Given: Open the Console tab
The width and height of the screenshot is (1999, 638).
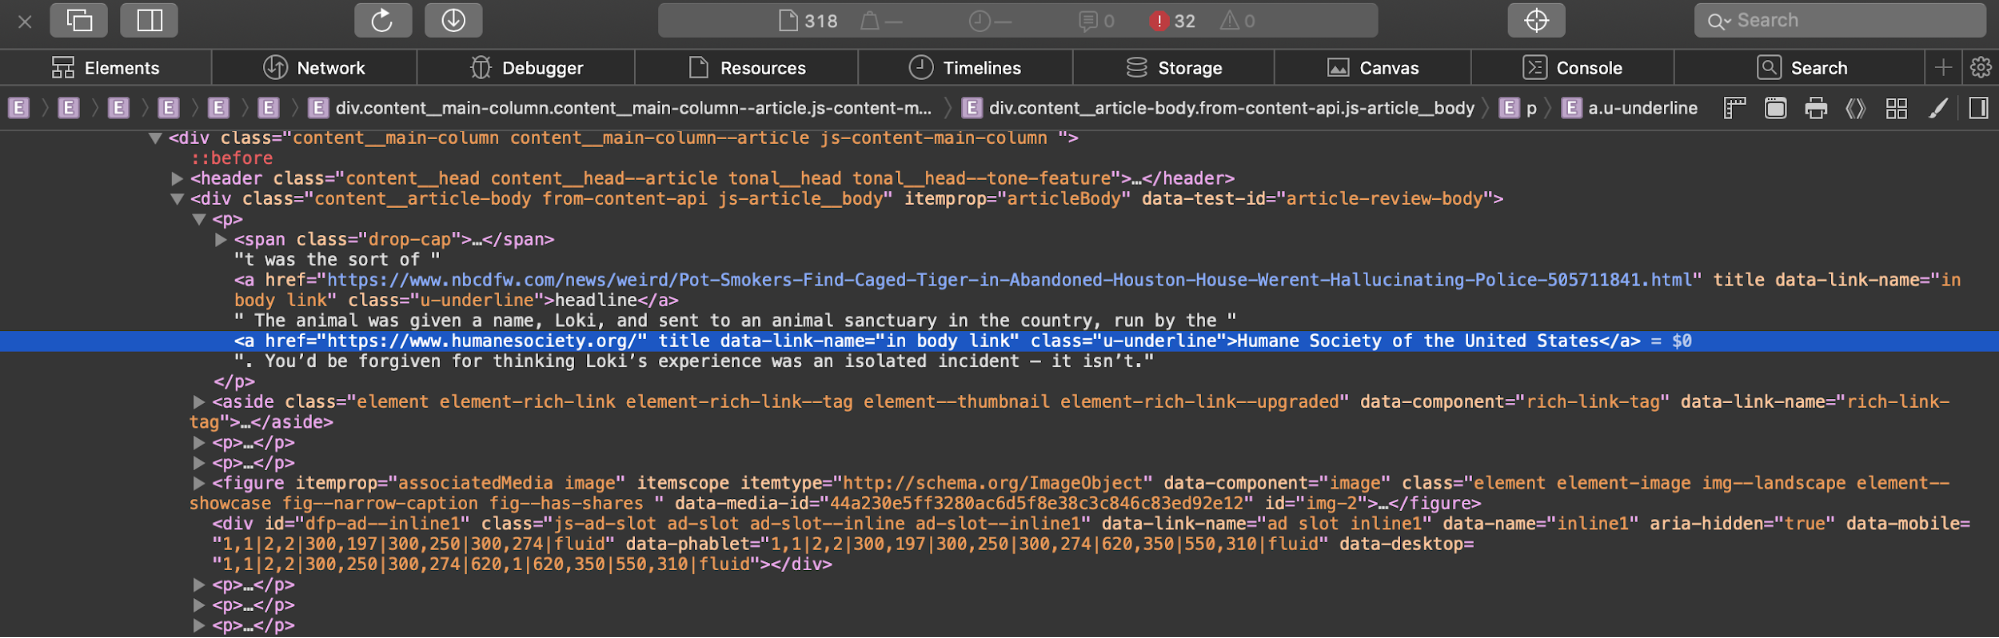Looking at the screenshot, I should pos(1572,67).
